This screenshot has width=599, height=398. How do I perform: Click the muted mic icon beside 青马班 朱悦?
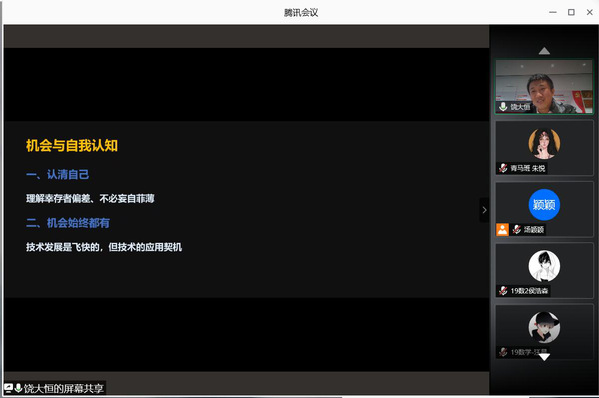click(x=503, y=168)
